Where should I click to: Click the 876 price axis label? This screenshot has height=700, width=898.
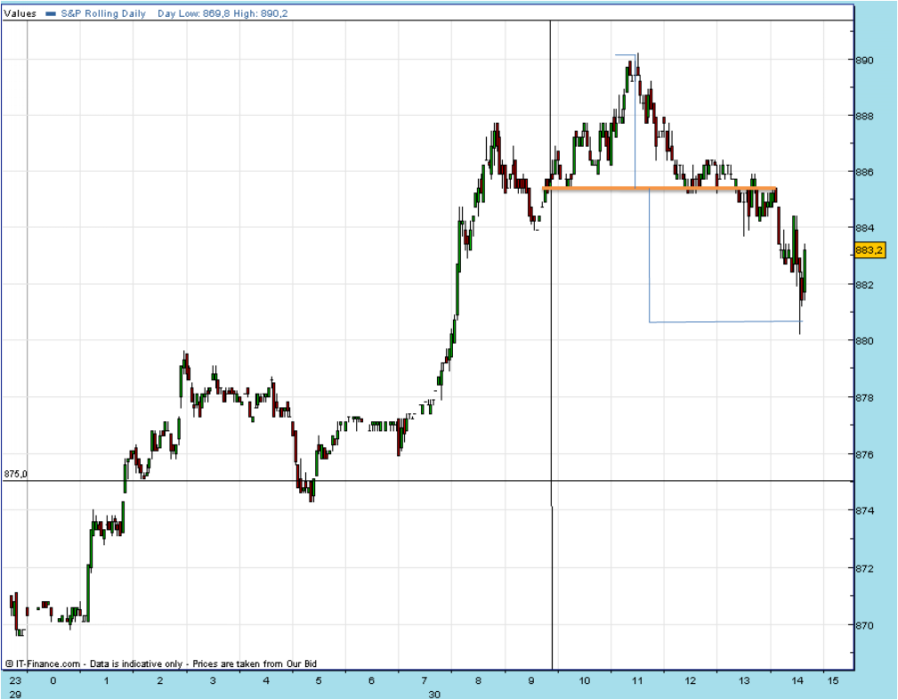pyautogui.click(x=865, y=454)
